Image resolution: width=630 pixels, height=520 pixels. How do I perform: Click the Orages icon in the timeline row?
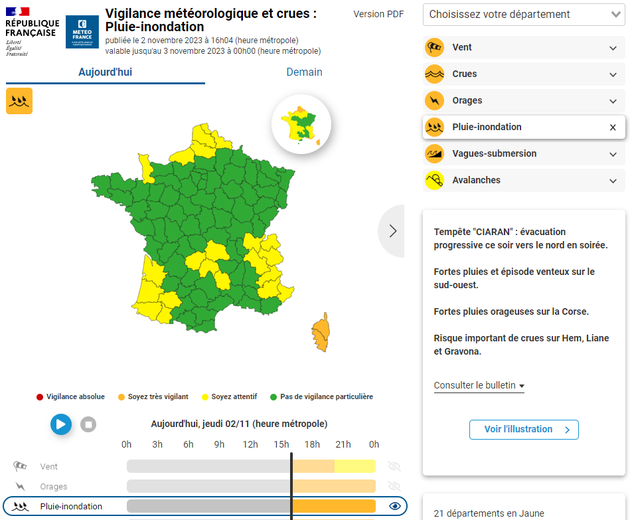click(20, 486)
